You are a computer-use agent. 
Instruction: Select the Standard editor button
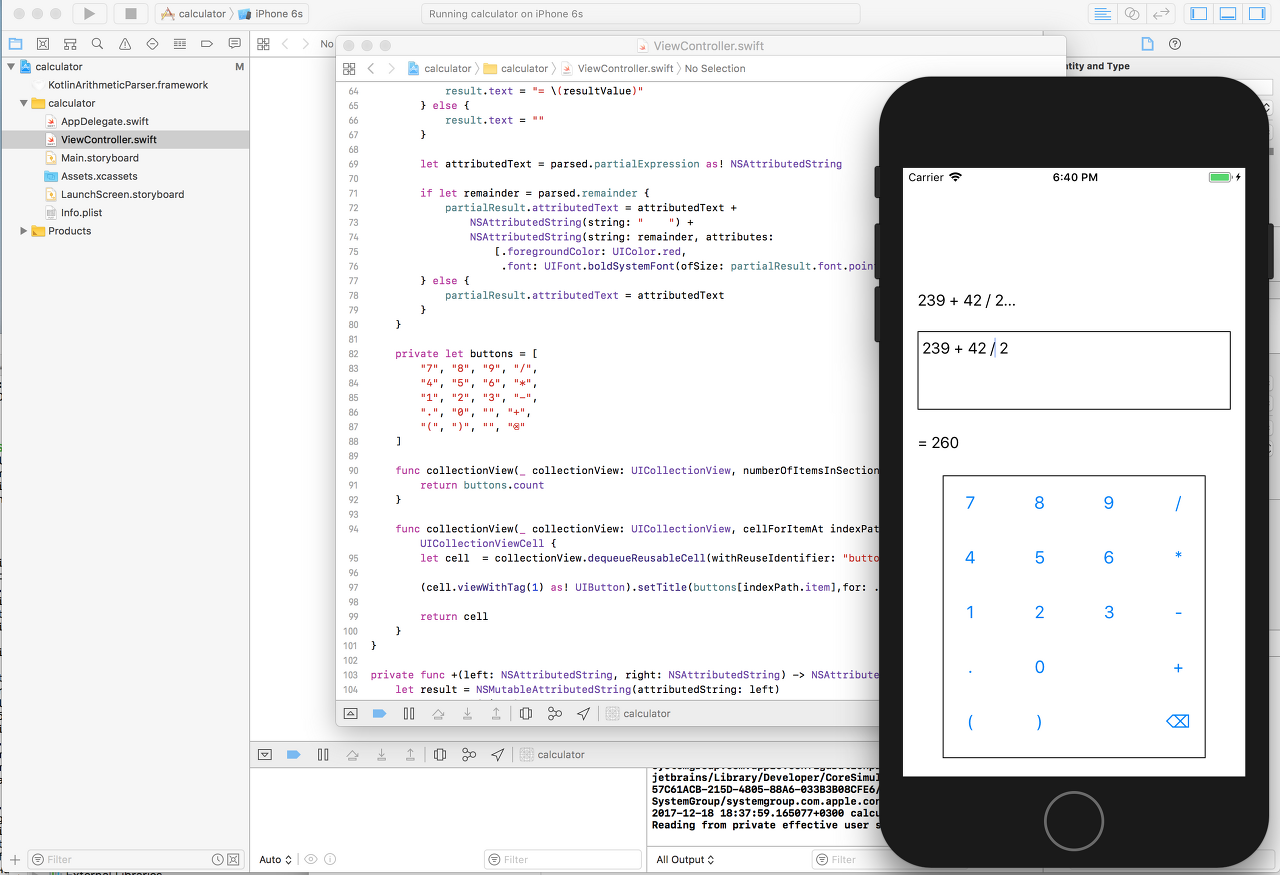click(1103, 14)
